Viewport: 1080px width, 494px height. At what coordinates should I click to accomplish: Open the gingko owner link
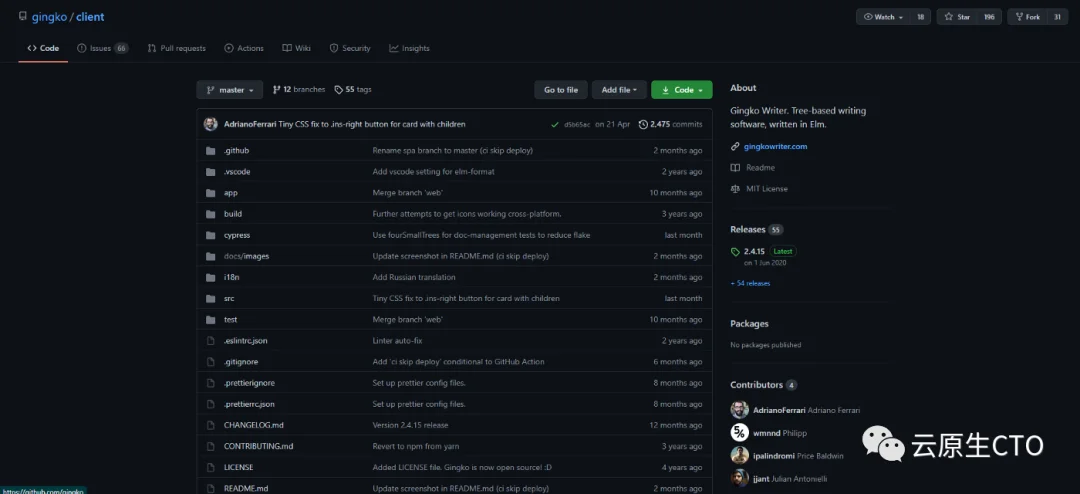point(49,17)
